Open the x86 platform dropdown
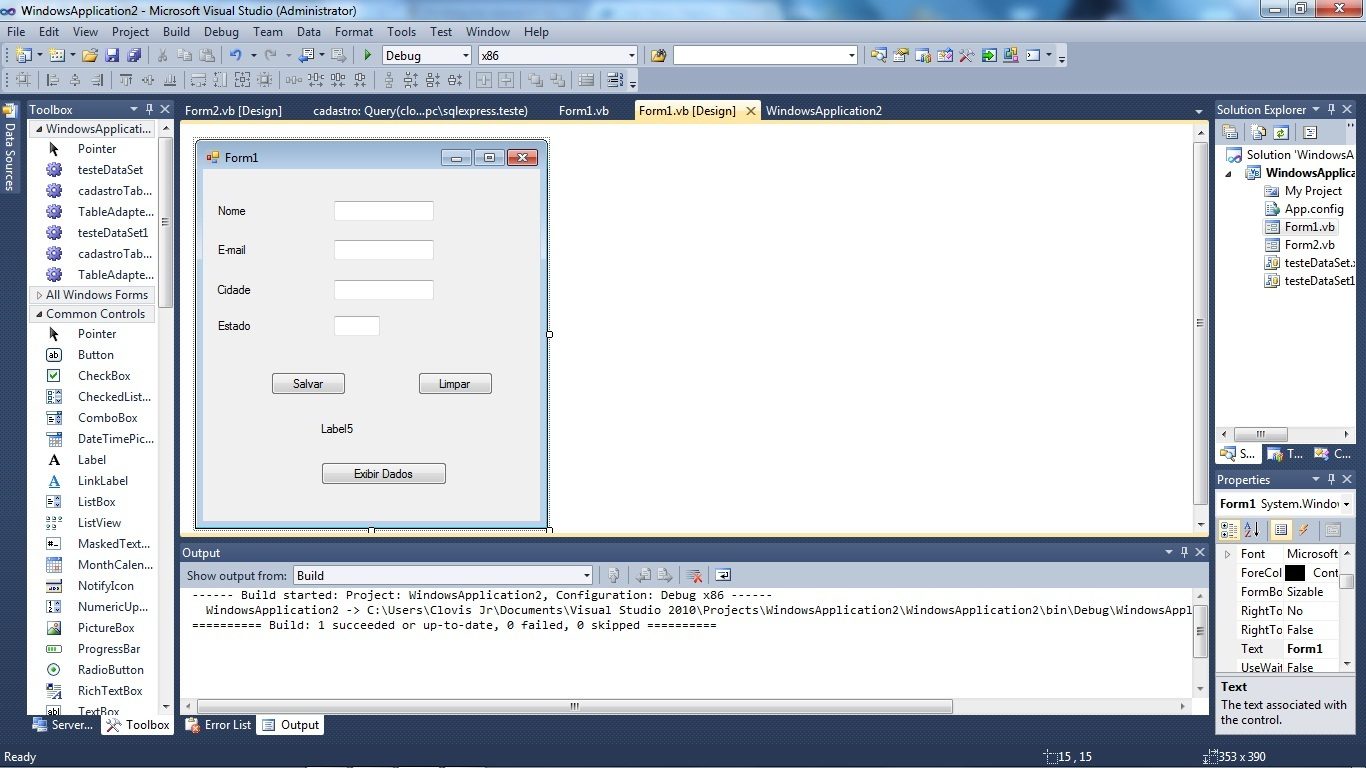This screenshot has height=768, width=1366. tap(631, 55)
